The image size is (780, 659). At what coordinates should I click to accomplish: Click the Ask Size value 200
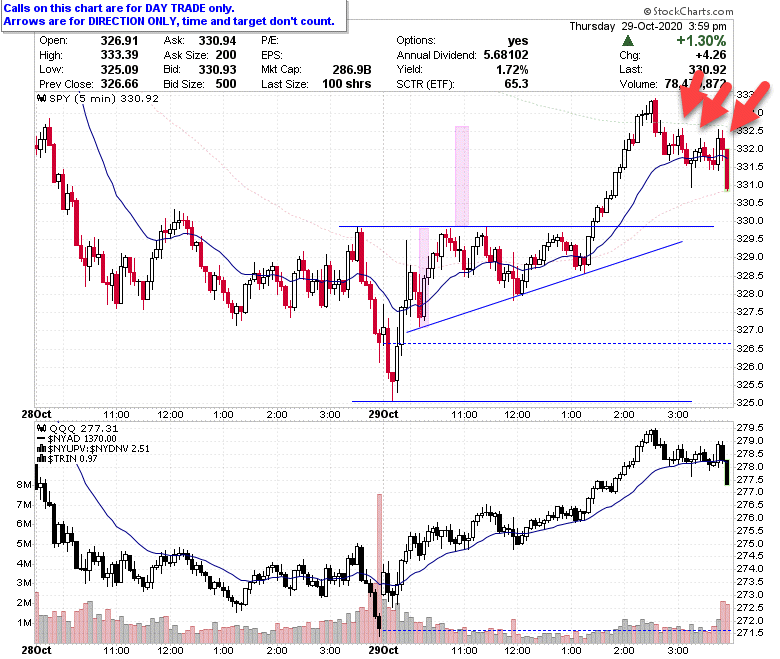[x=226, y=55]
